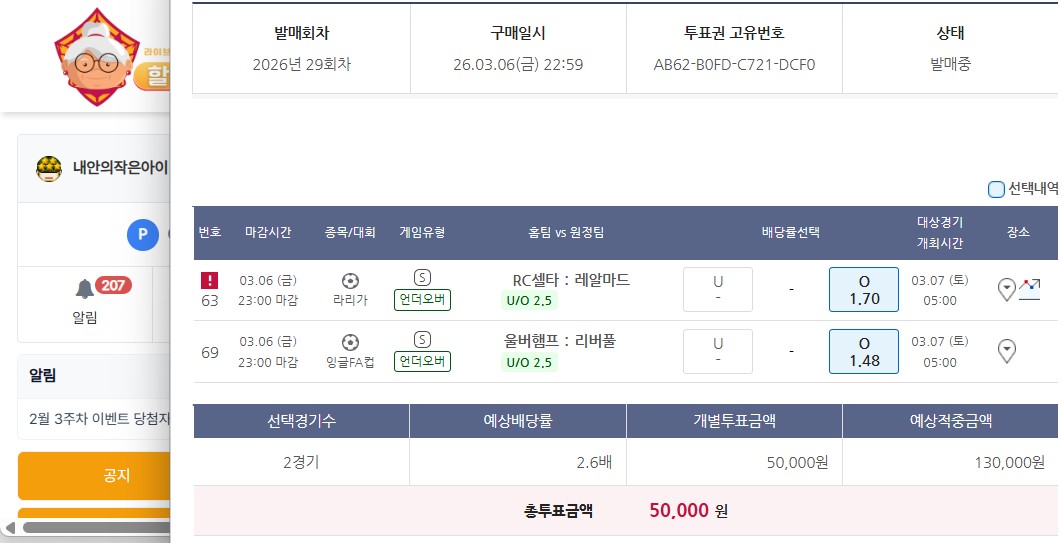1062x543 pixels.
Task: Click the user avatar for 내안의작은아이
Action: pos(49,168)
